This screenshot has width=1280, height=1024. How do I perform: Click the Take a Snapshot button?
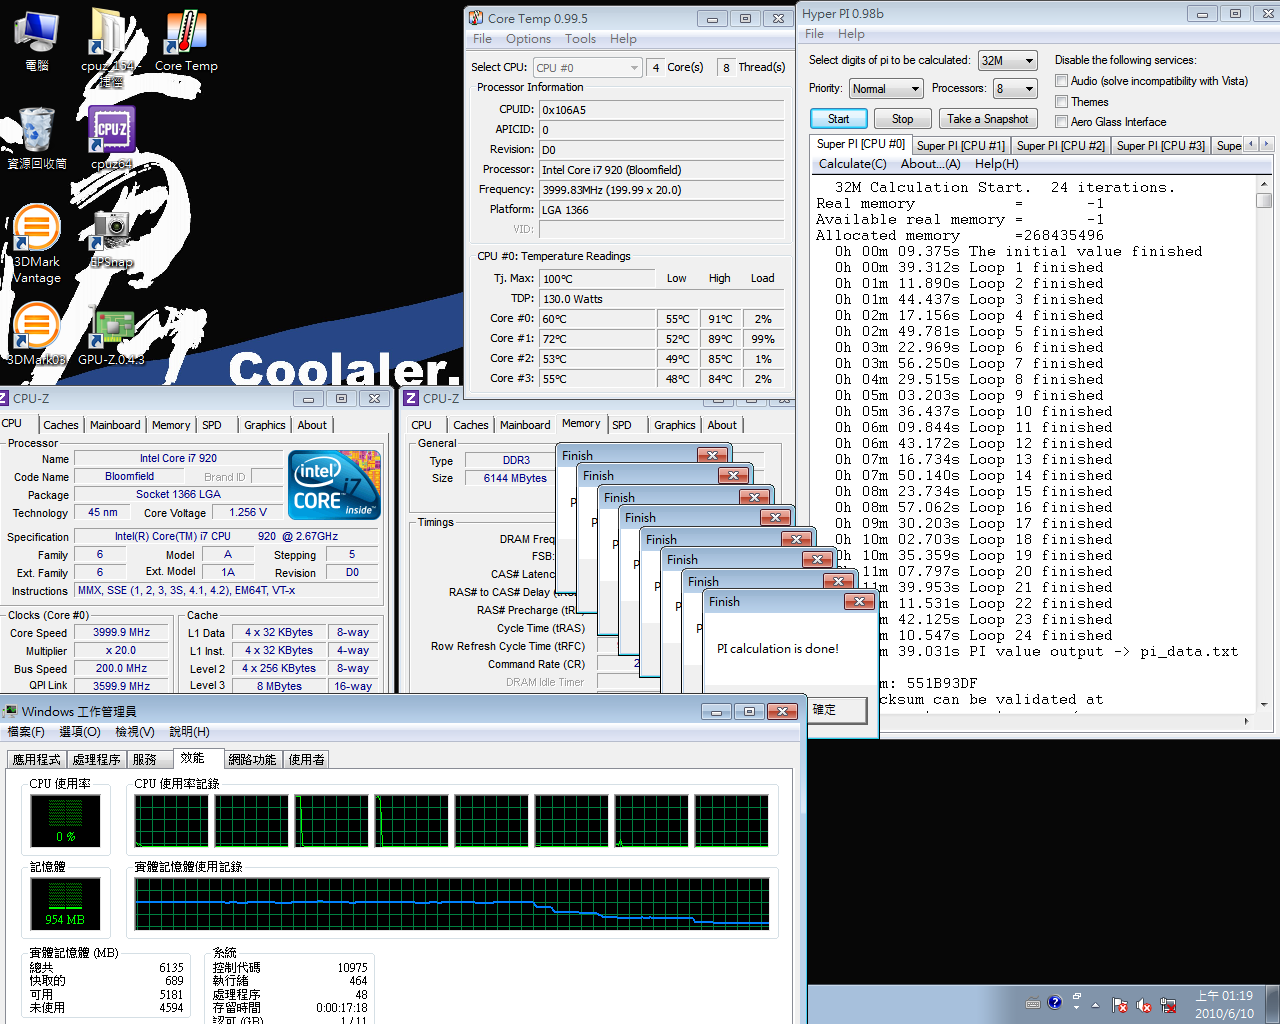[x=987, y=119]
